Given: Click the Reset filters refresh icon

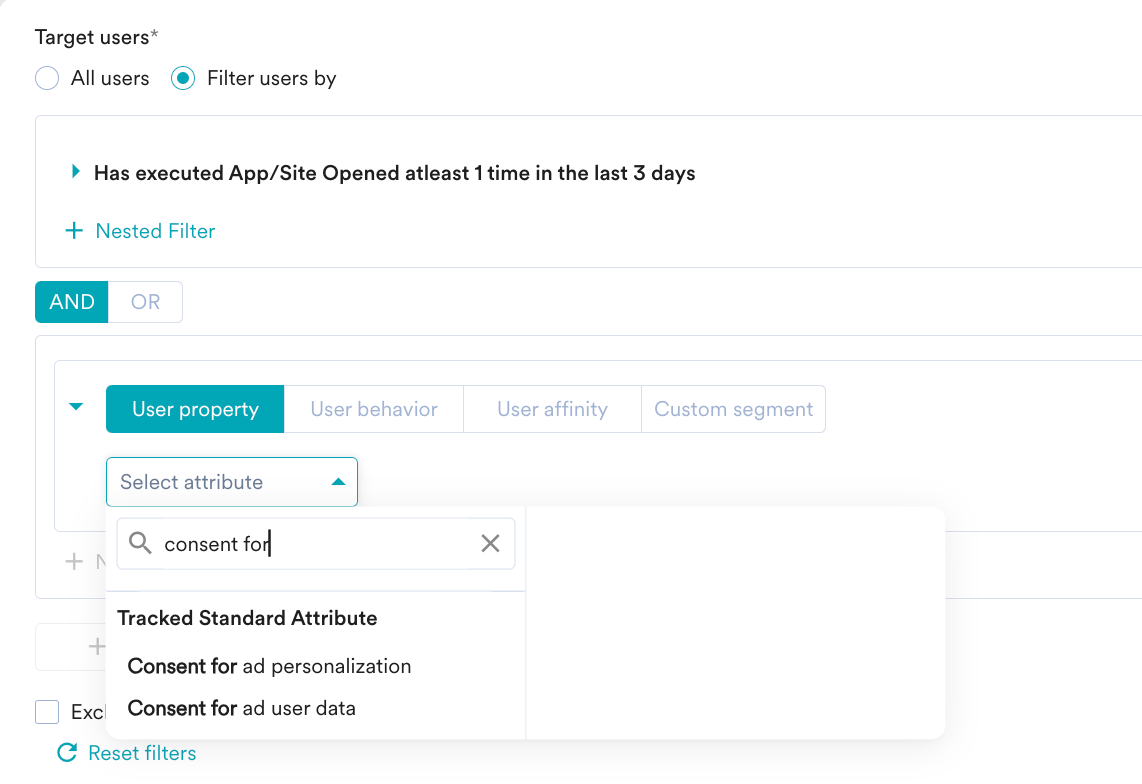Looking at the screenshot, I should point(67,753).
